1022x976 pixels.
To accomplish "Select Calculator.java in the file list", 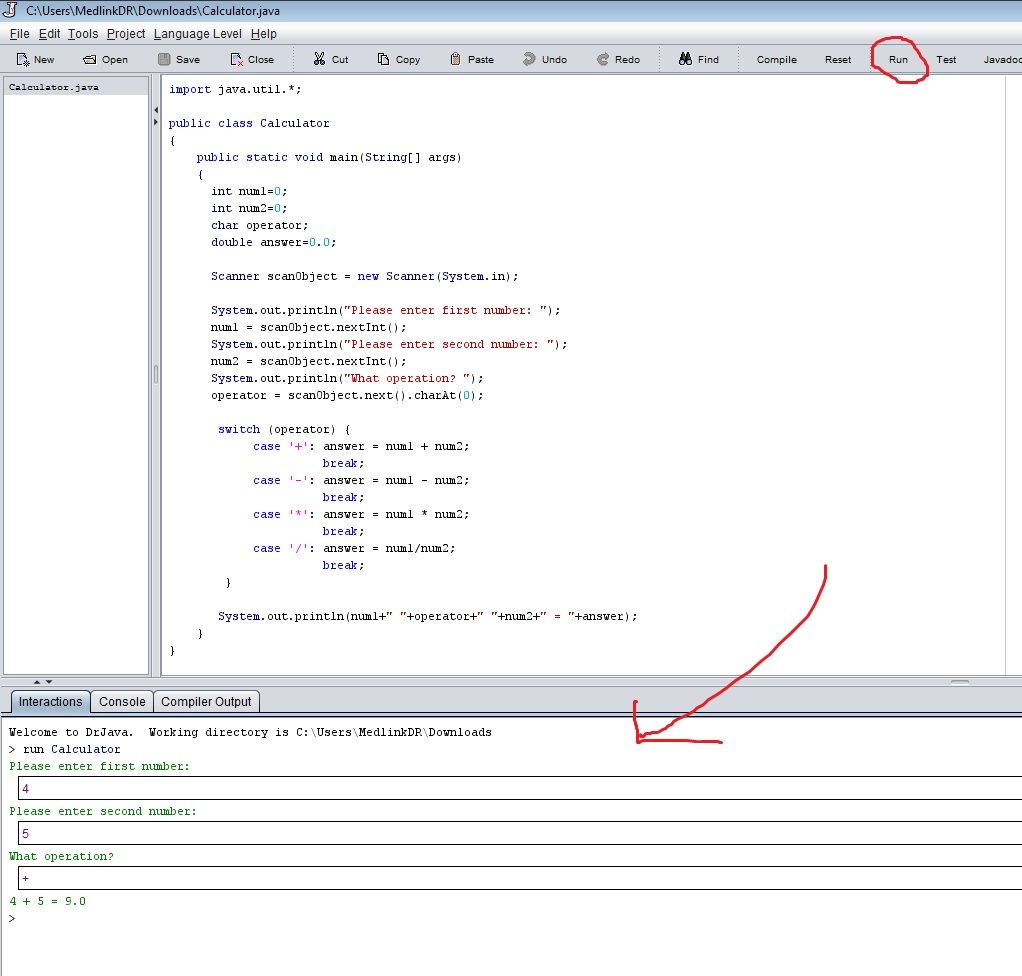I will tap(76, 87).
